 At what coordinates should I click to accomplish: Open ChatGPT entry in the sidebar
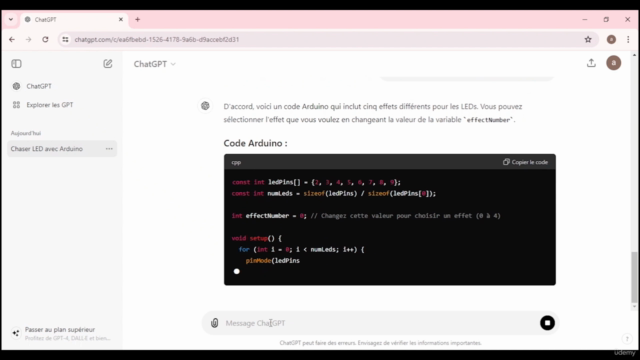tap(62, 86)
